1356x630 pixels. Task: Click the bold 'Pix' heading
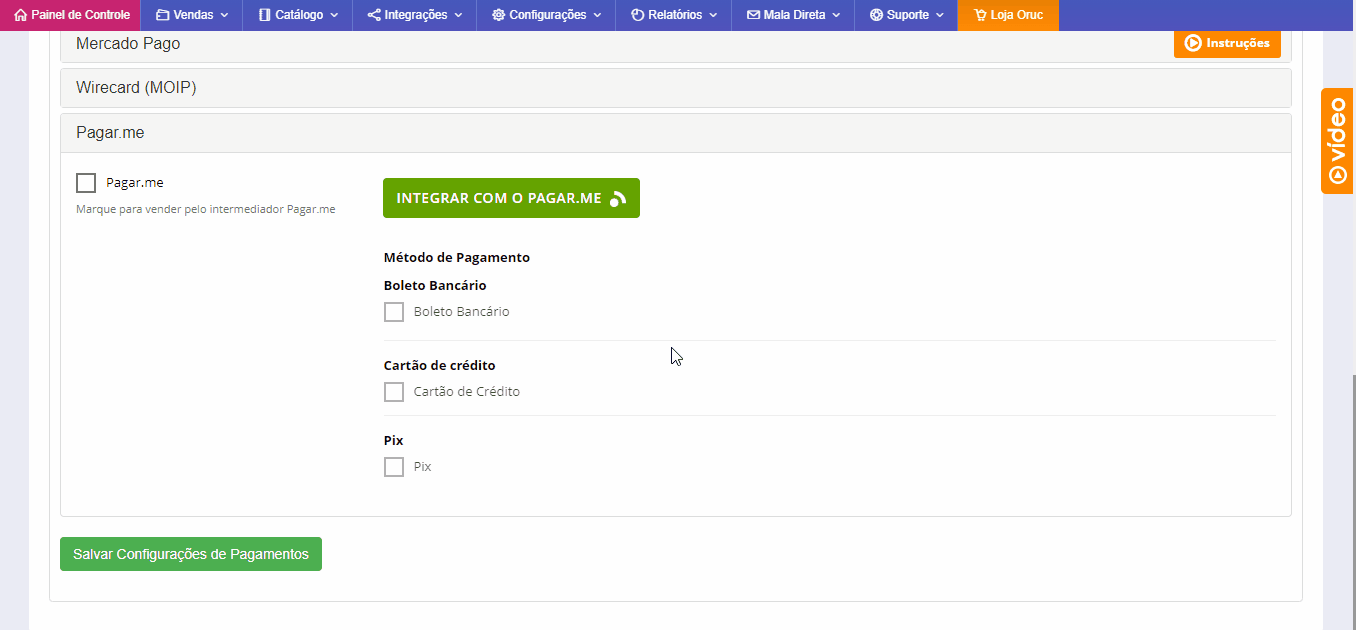tap(394, 440)
